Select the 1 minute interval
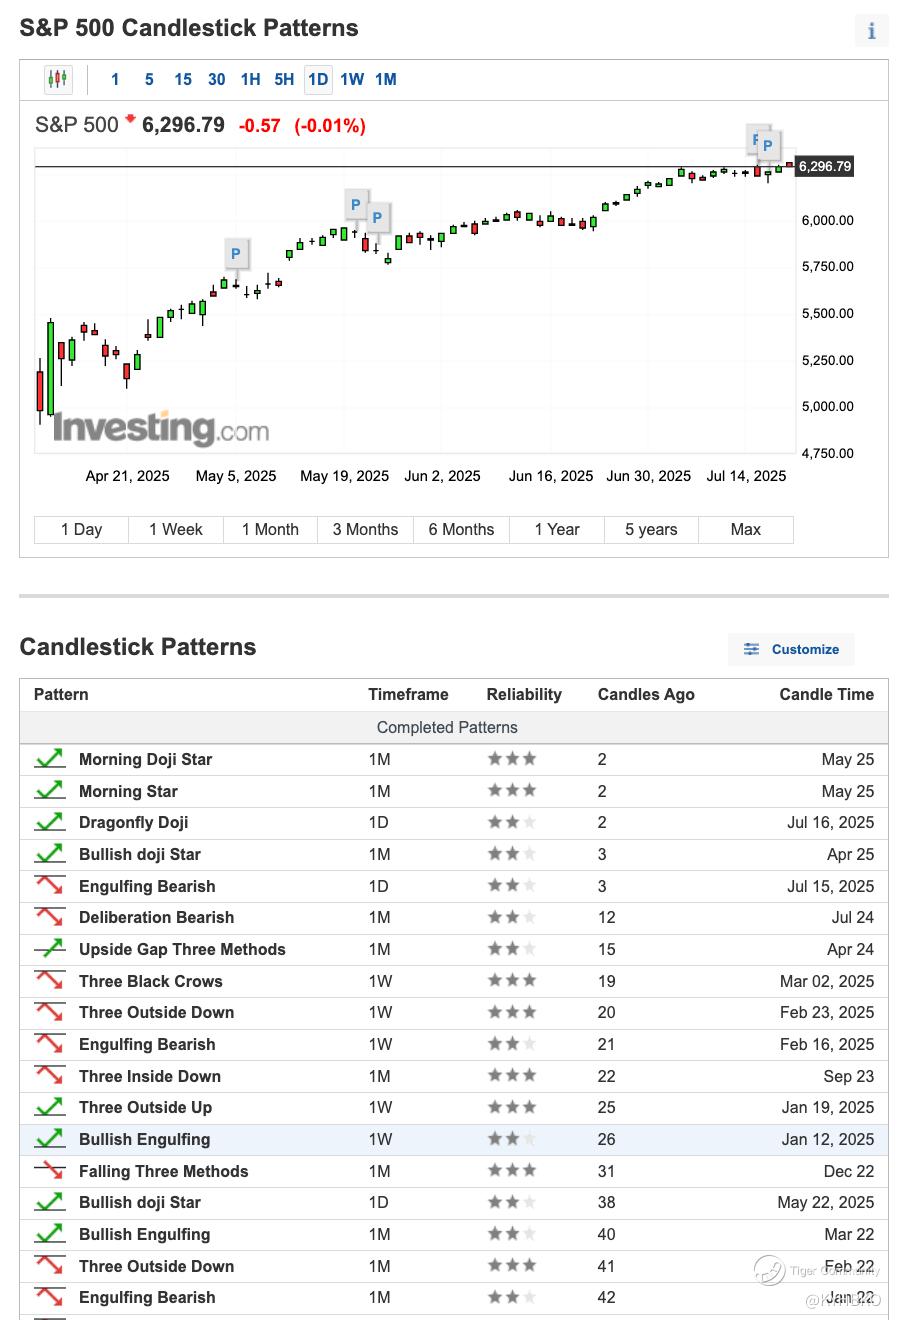Viewport: 898px width, 1320px height. click(115, 79)
